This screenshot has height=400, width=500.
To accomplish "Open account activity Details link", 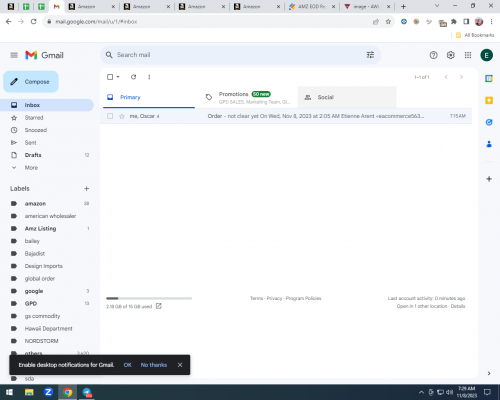I will [x=458, y=306].
